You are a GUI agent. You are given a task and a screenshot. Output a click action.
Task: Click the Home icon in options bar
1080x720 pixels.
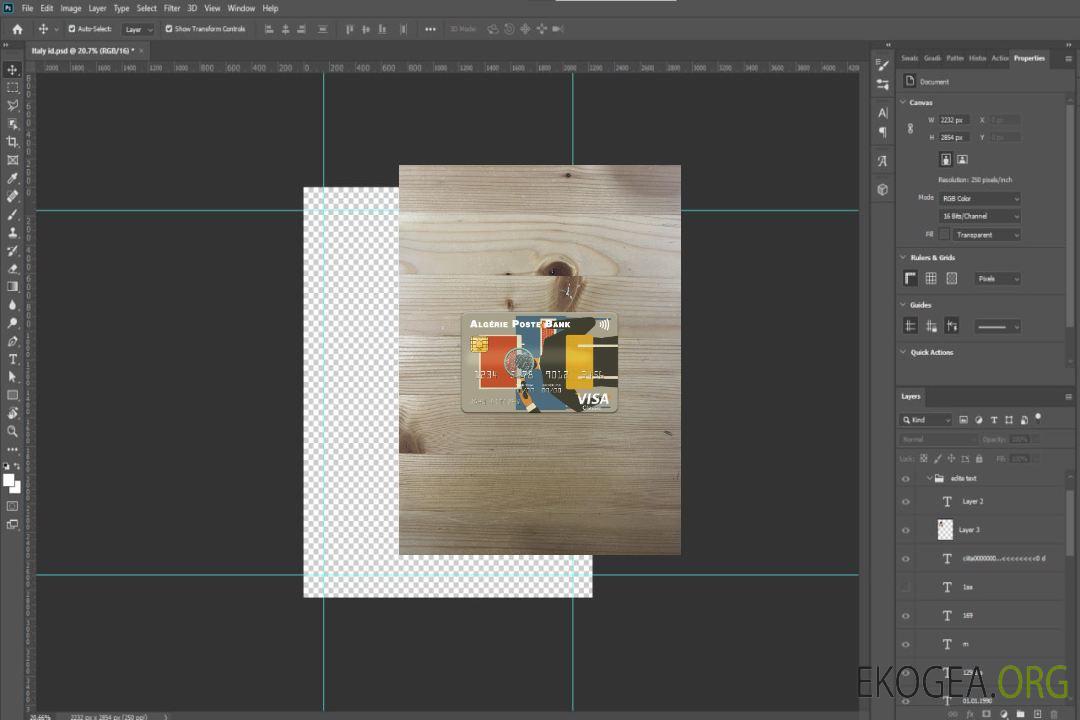click(x=17, y=29)
